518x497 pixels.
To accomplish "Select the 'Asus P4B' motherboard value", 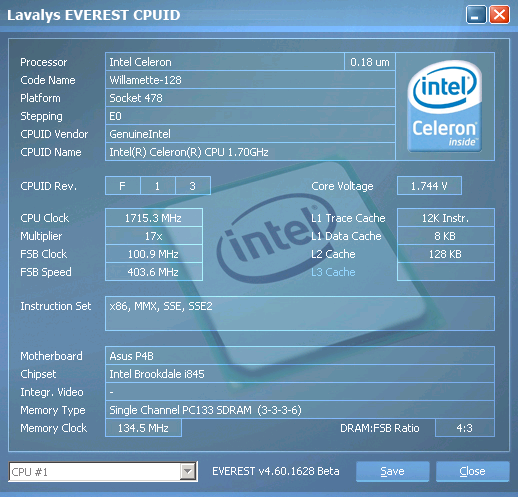I will tap(300, 356).
